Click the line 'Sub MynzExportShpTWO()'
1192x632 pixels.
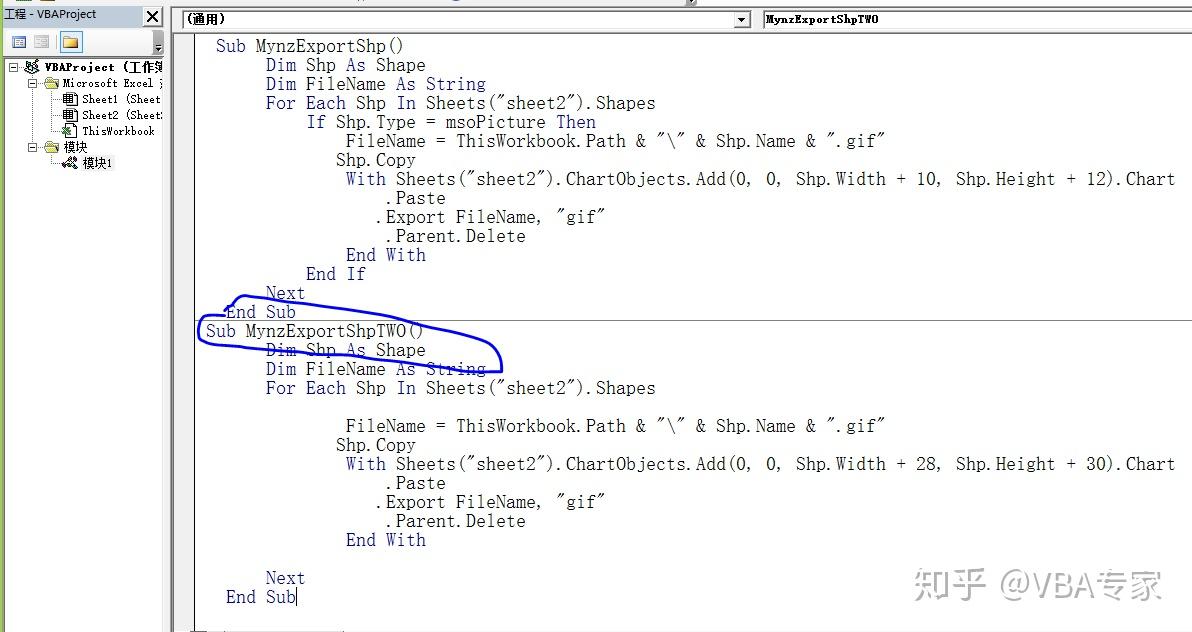click(x=315, y=332)
